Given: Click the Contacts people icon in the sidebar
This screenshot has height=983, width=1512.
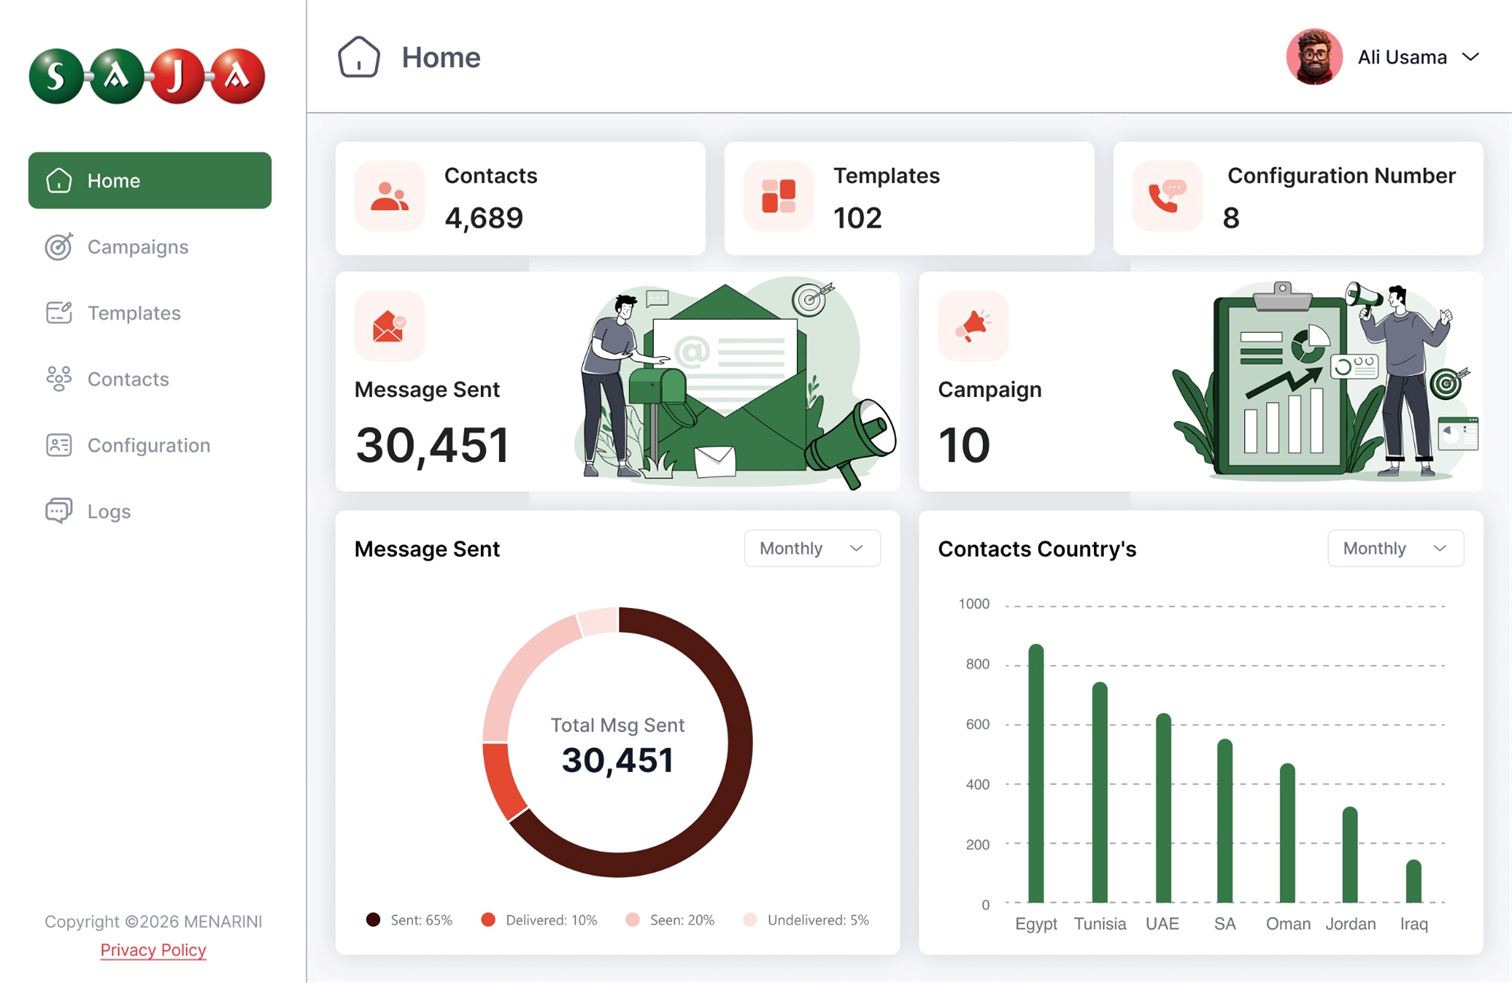Looking at the screenshot, I should [59, 379].
